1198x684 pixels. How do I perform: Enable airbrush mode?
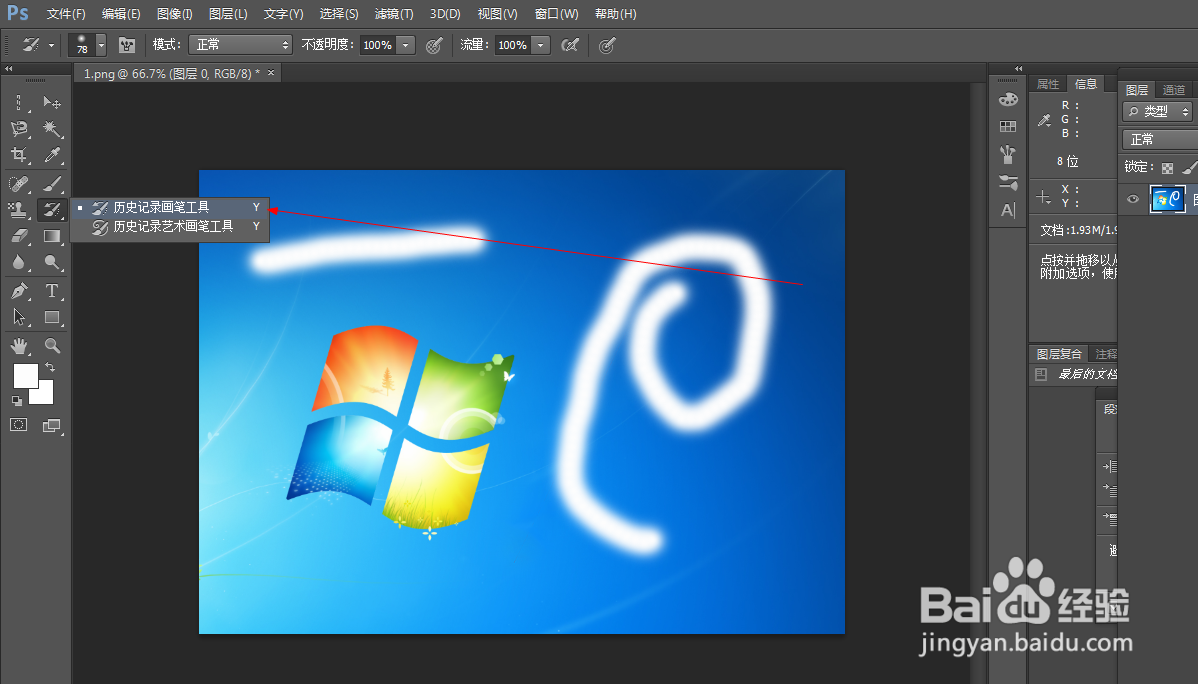tap(570, 45)
